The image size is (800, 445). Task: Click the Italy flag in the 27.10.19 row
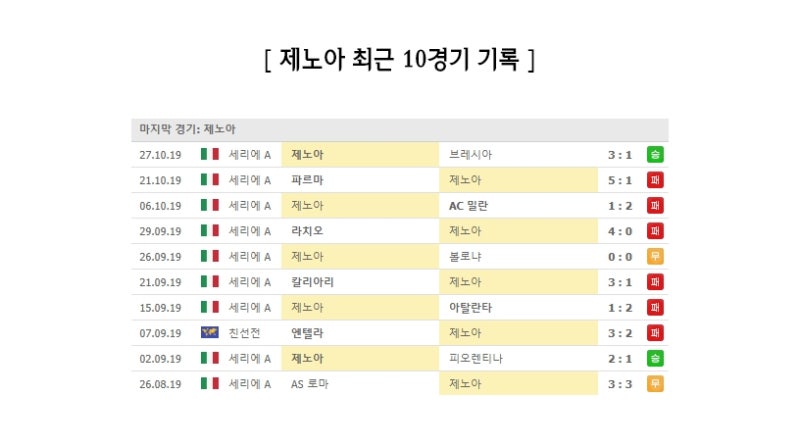[x=210, y=154]
